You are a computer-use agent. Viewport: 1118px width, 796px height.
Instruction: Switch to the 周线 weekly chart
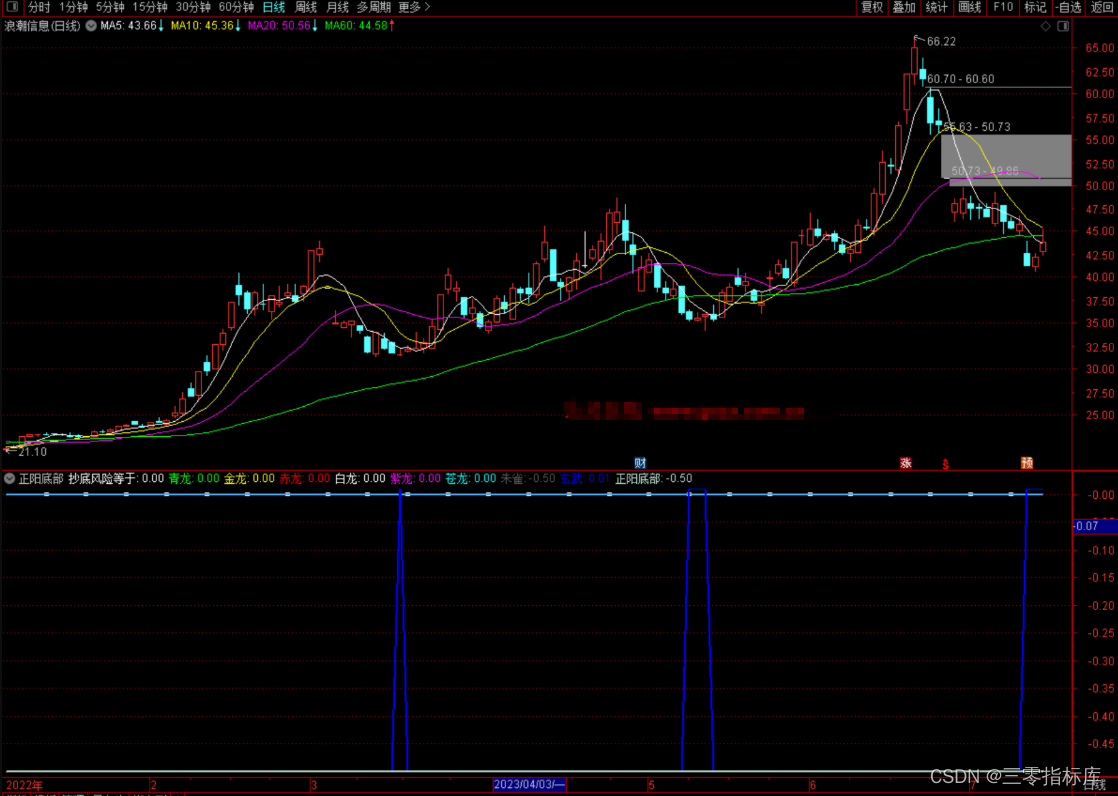pos(306,7)
